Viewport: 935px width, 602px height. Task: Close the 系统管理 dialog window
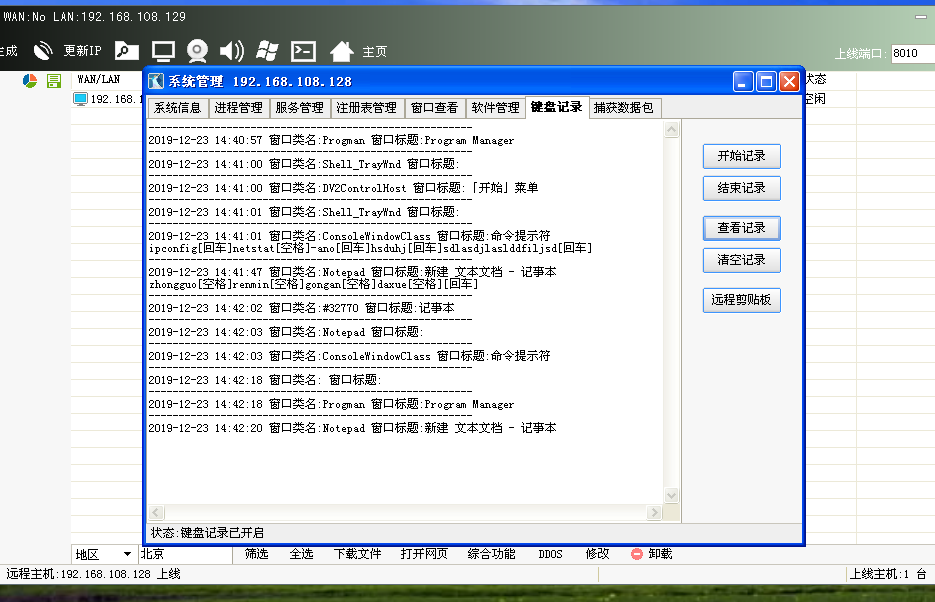pyautogui.click(x=790, y=82)
